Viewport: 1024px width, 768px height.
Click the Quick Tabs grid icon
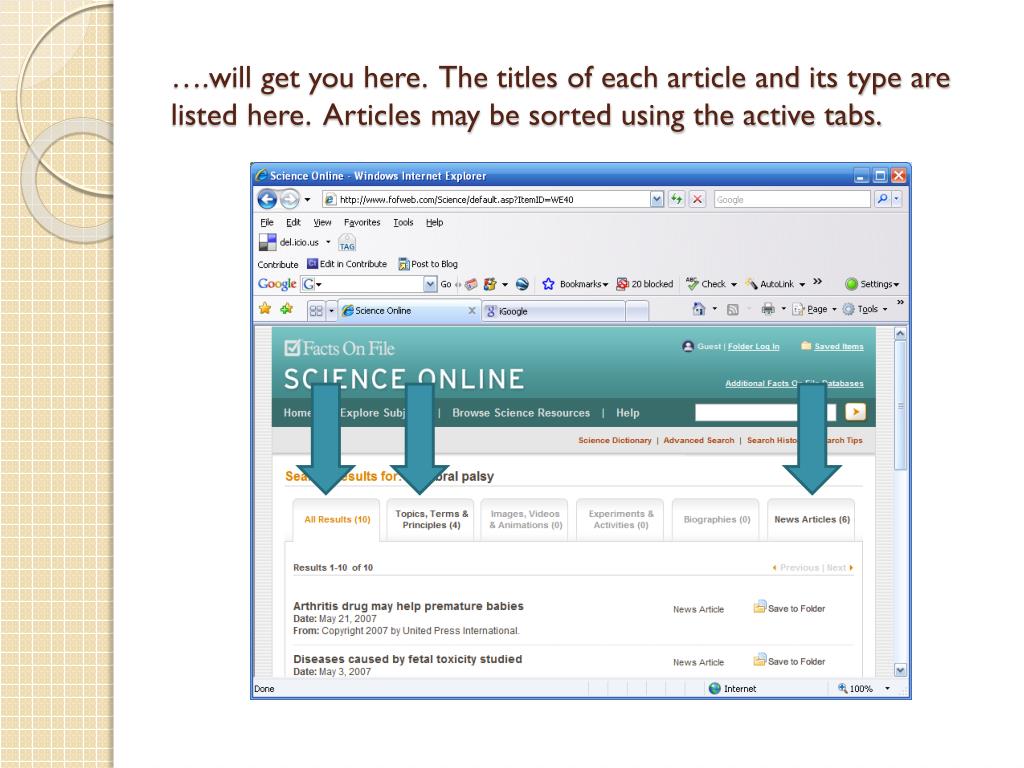pos(316,311)
